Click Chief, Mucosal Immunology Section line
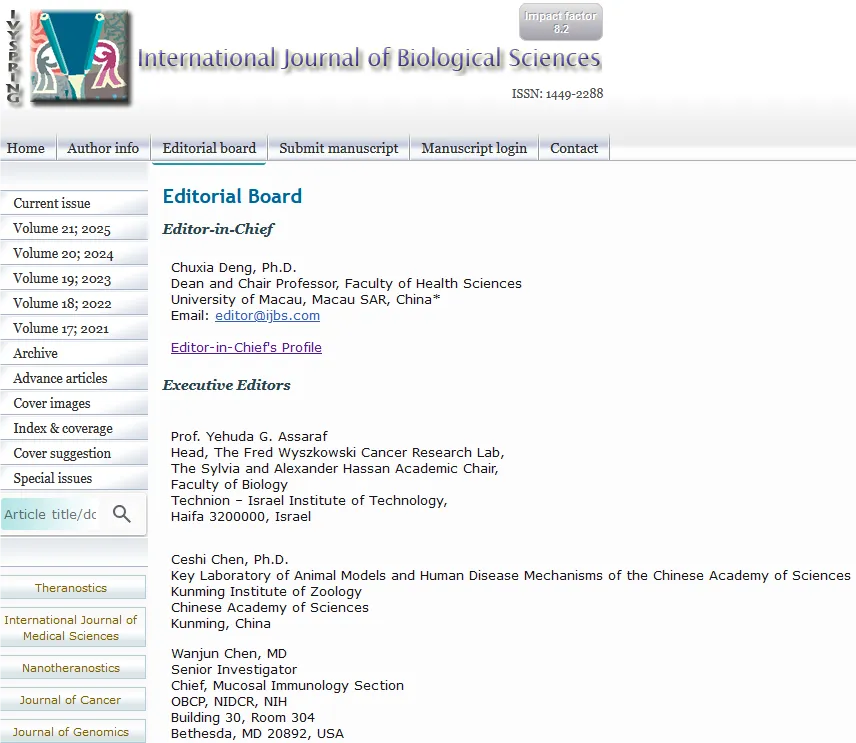The height and width of the screenshot is (743, 856). (287, 686)
